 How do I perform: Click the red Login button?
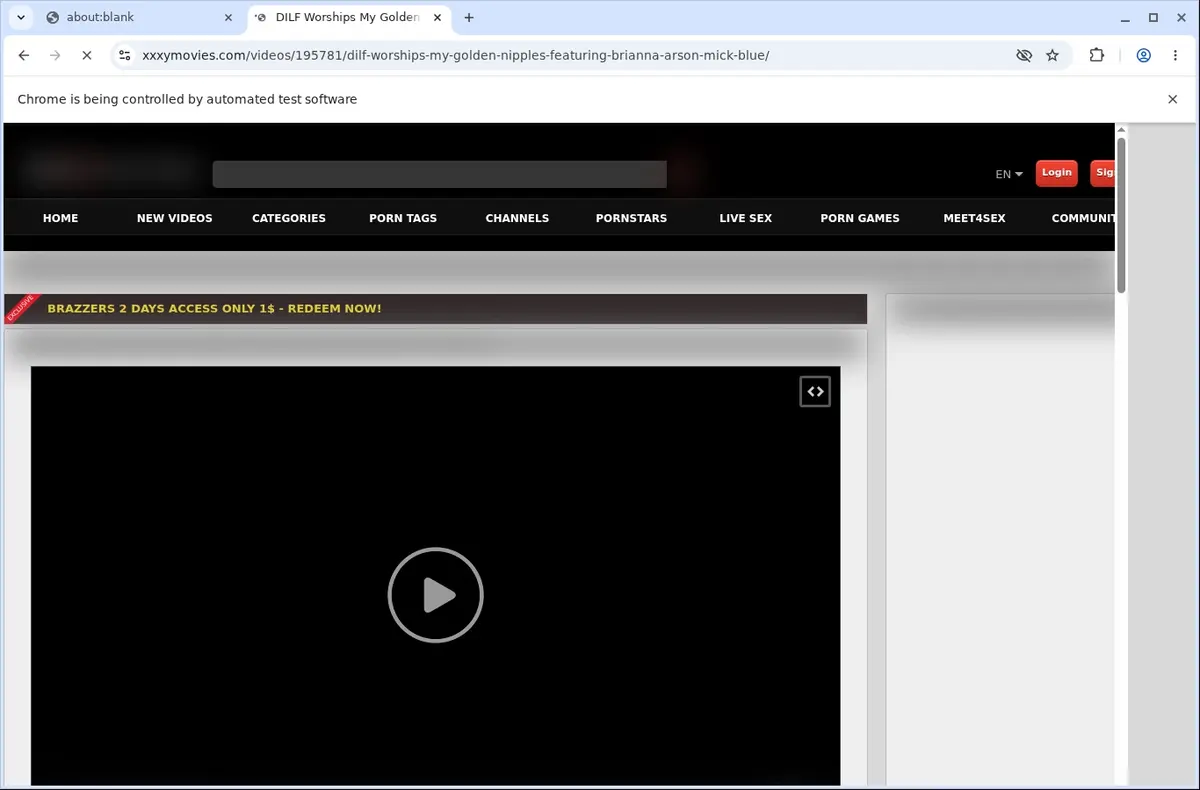click(1056, 173)
